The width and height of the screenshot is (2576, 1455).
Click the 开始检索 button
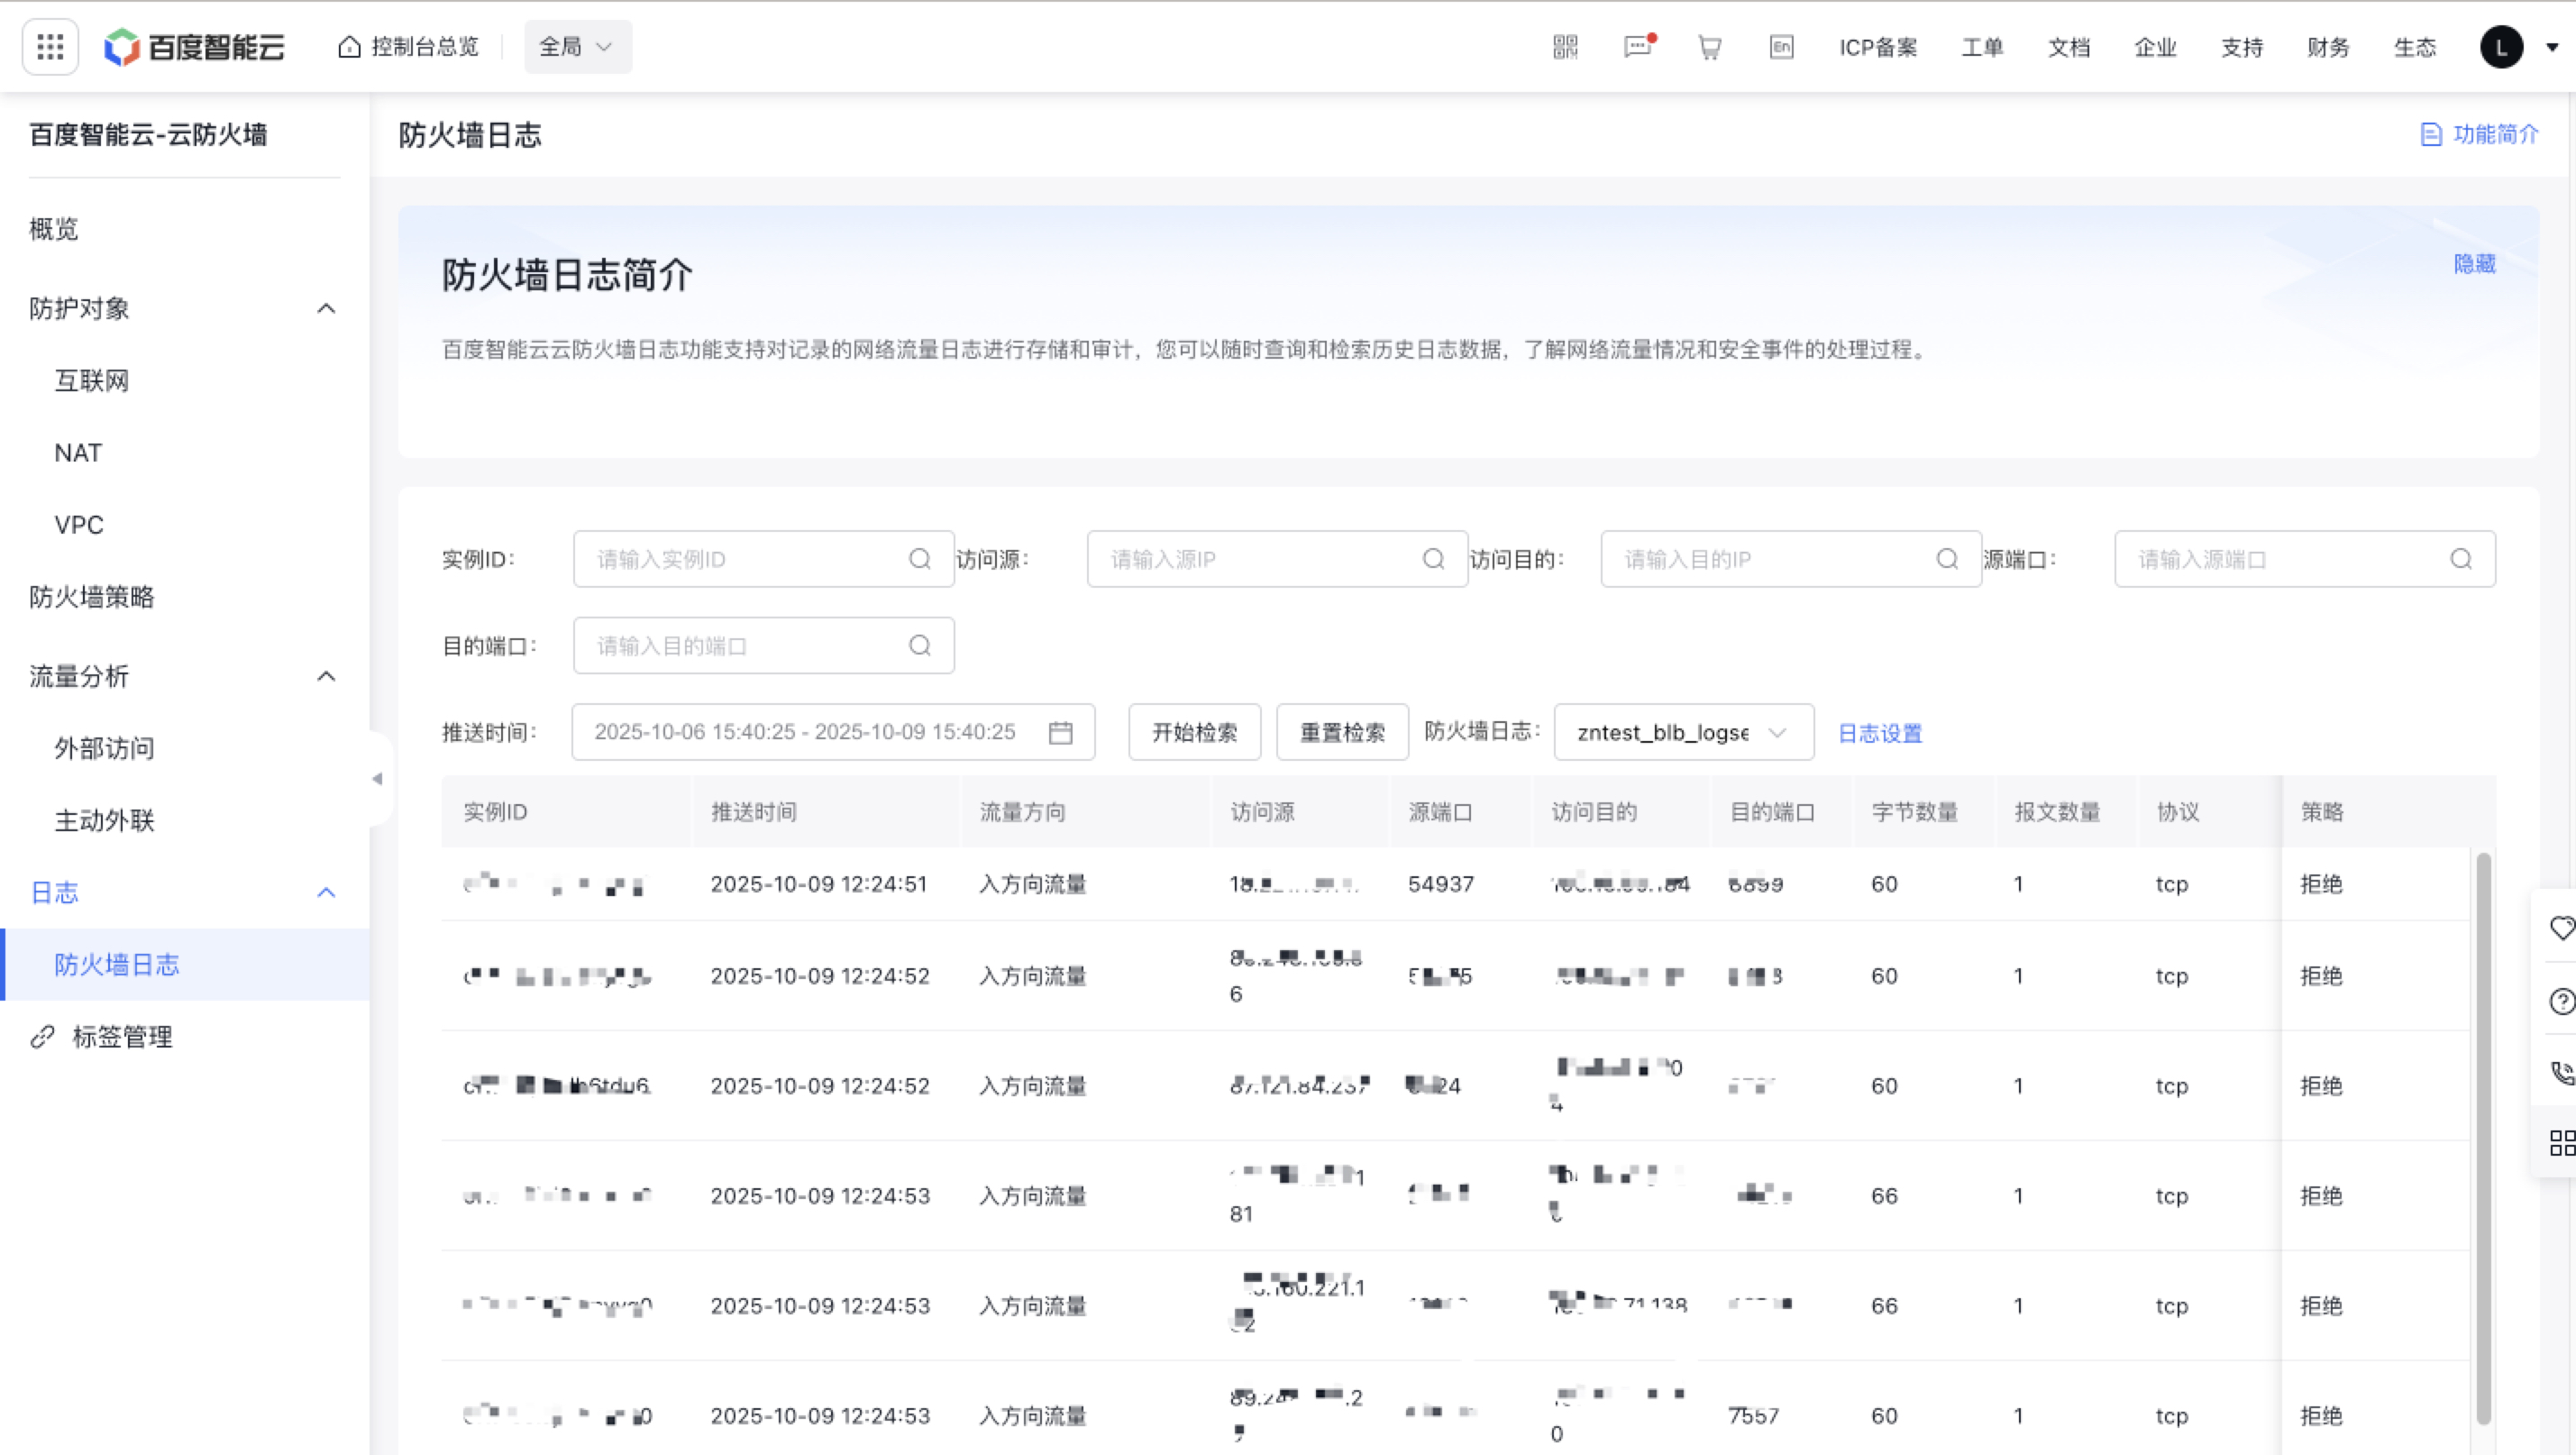point(1194,733)
